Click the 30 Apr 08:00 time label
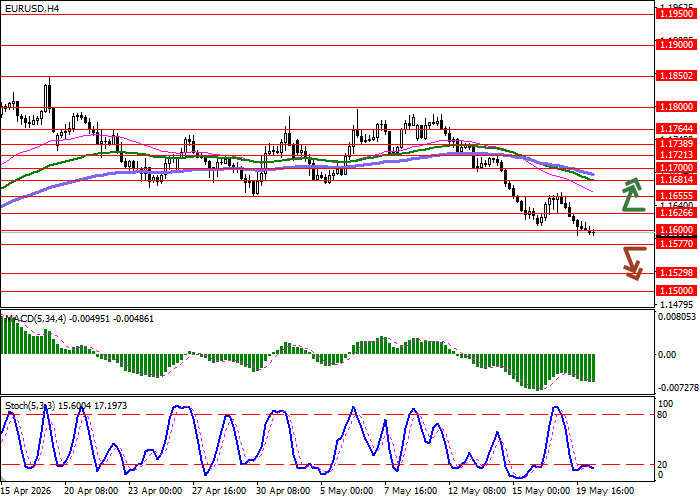The image size is (700, 500). pos(283,491)
